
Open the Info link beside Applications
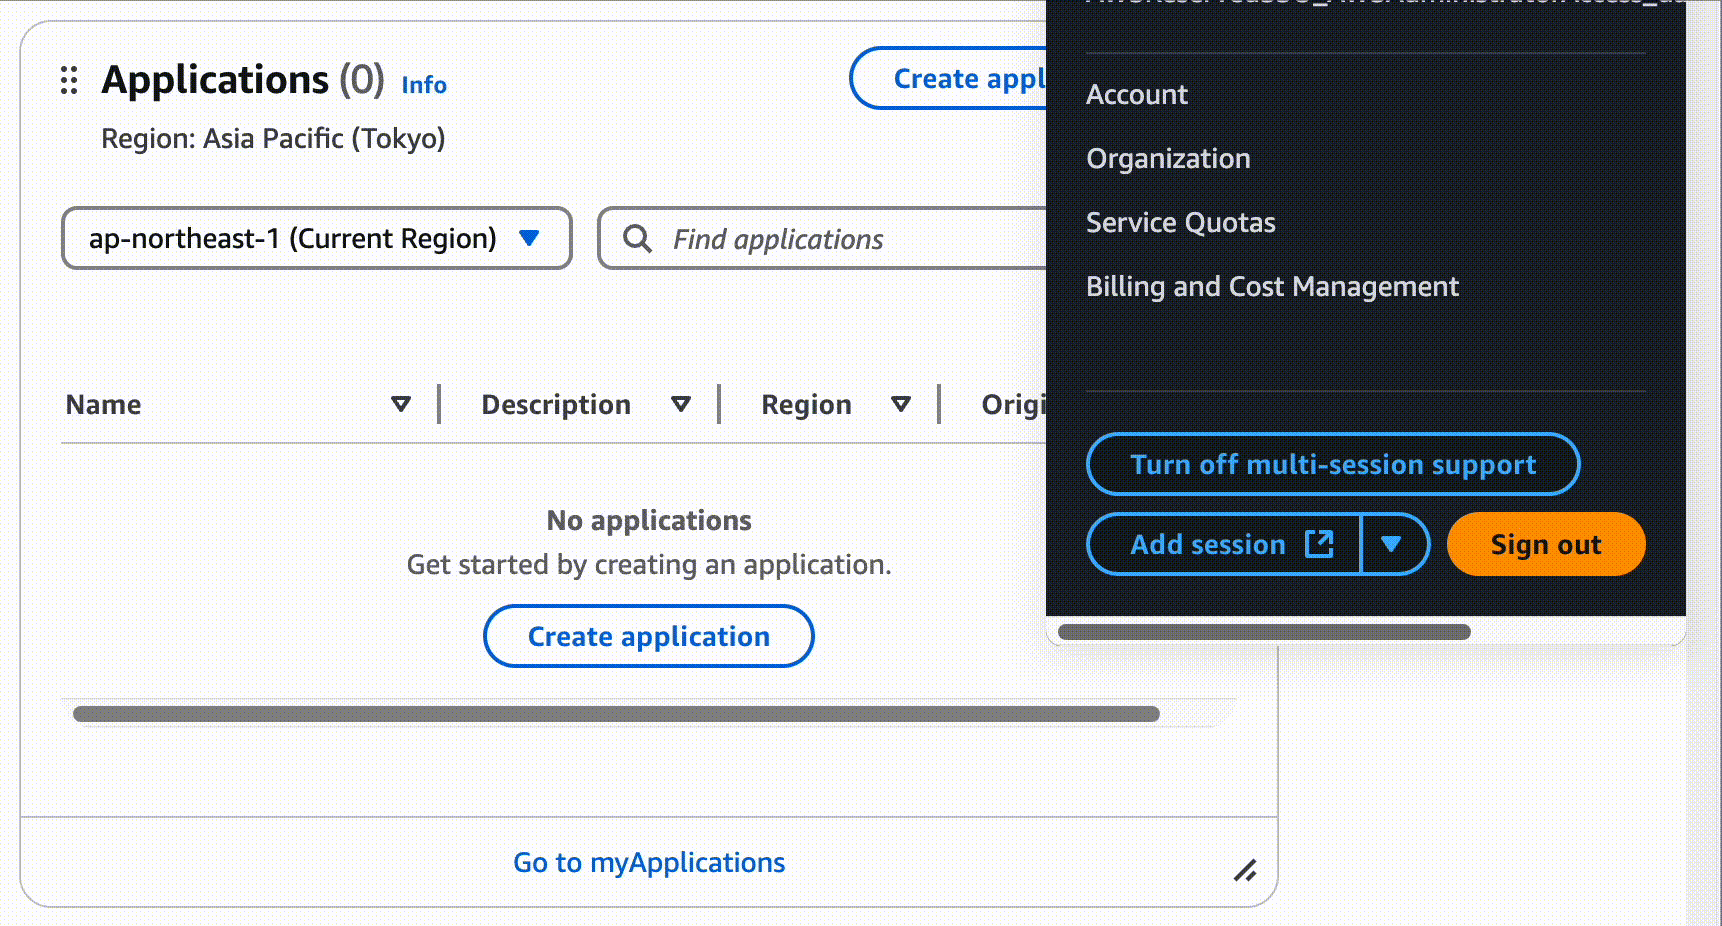pyautogui.click(x=424, y=85)
